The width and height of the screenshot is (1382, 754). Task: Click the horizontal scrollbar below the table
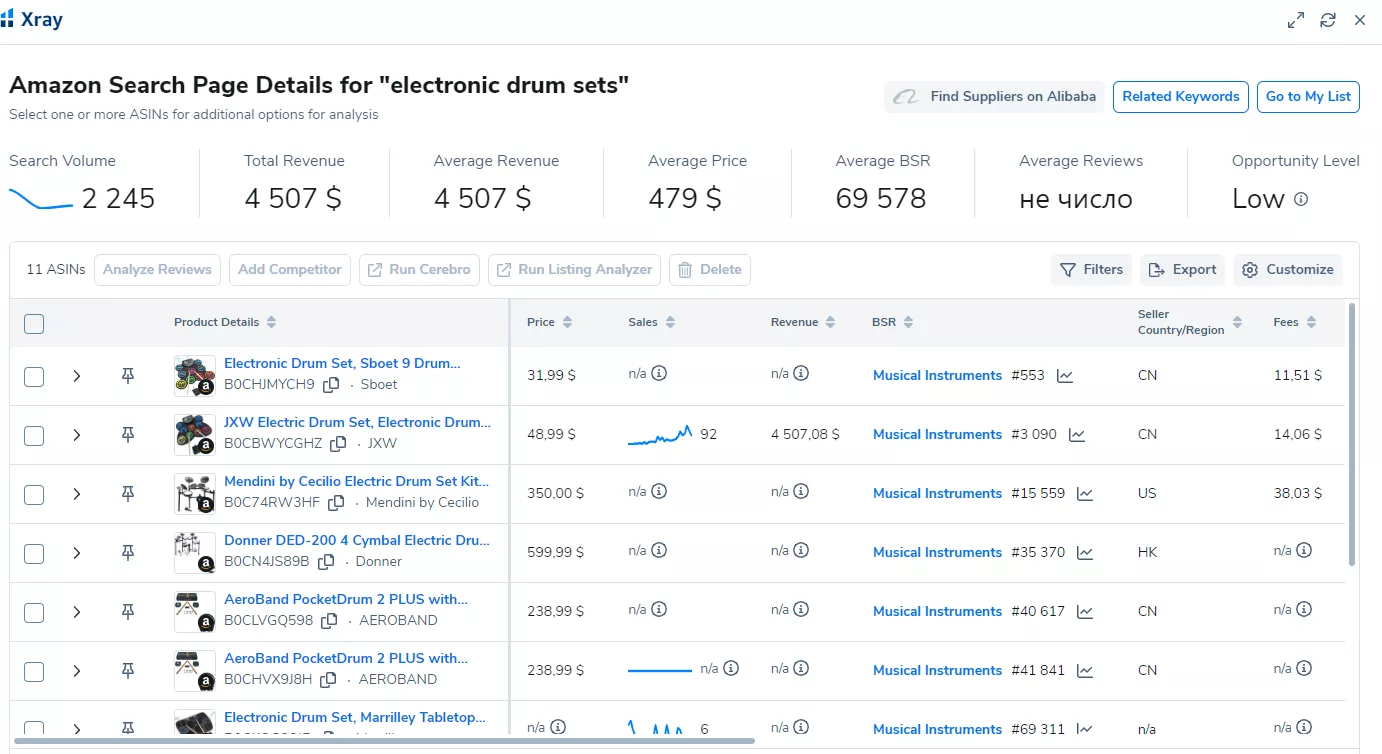[384, 741]
